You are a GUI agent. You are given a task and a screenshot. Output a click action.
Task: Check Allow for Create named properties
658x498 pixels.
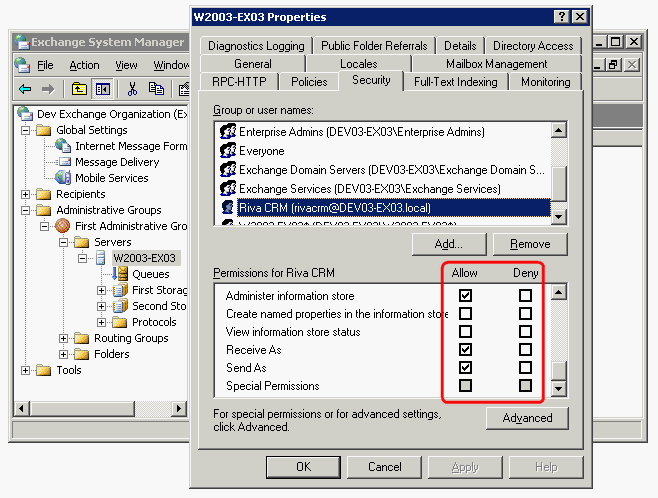pos(465,313)
